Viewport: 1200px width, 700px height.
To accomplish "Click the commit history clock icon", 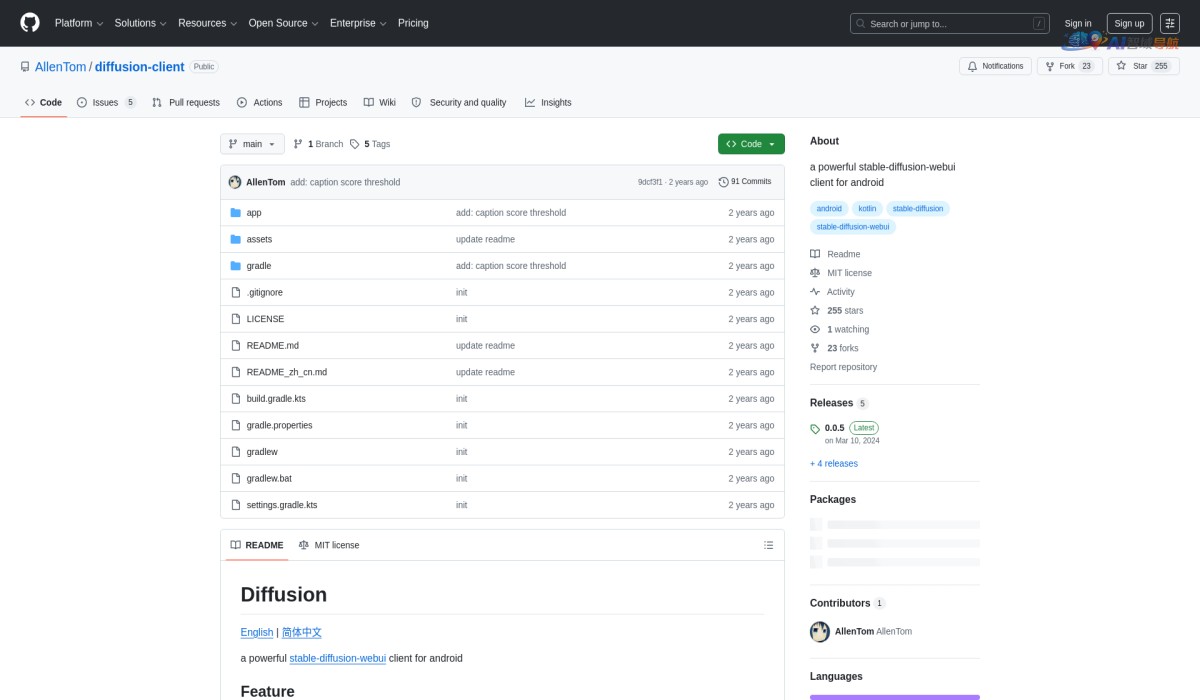I will (723, 182).
